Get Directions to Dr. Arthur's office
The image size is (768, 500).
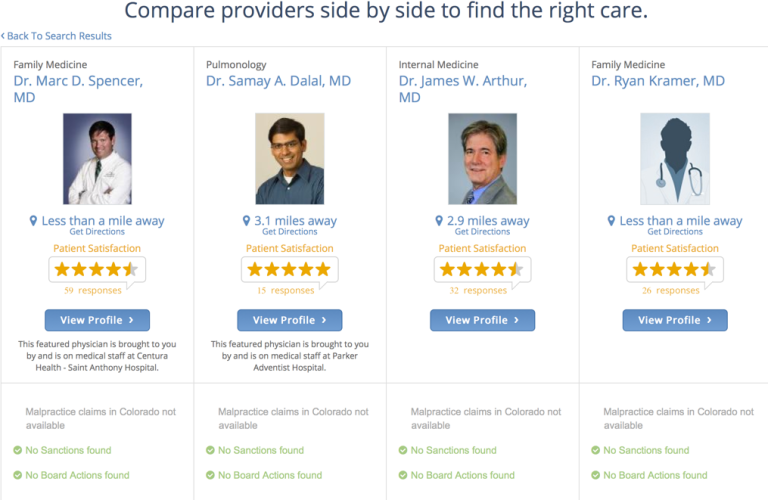[x=482, y=232]
